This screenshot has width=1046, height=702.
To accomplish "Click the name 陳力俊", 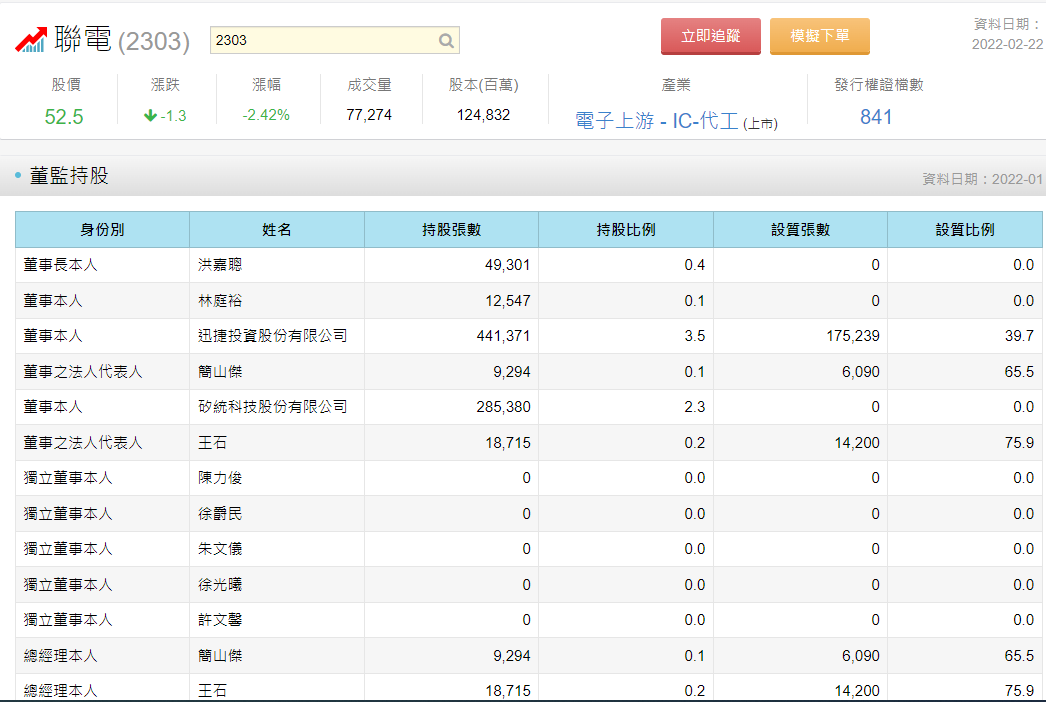I will point(220,478).
